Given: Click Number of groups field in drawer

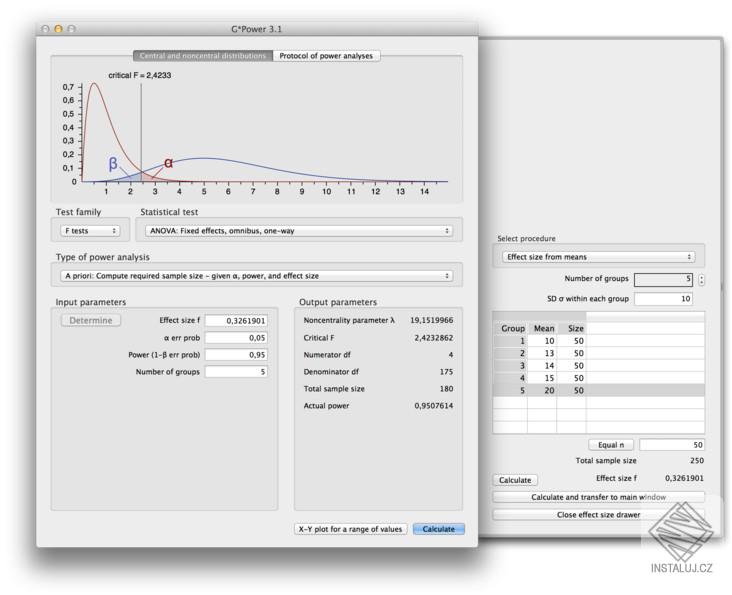Looking at the screenshot, I should [663, 279].
